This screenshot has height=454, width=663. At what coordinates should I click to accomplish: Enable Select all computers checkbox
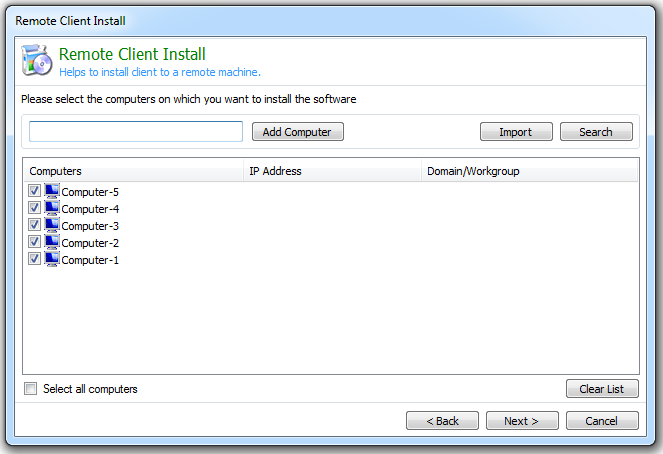tap(31, 389)
